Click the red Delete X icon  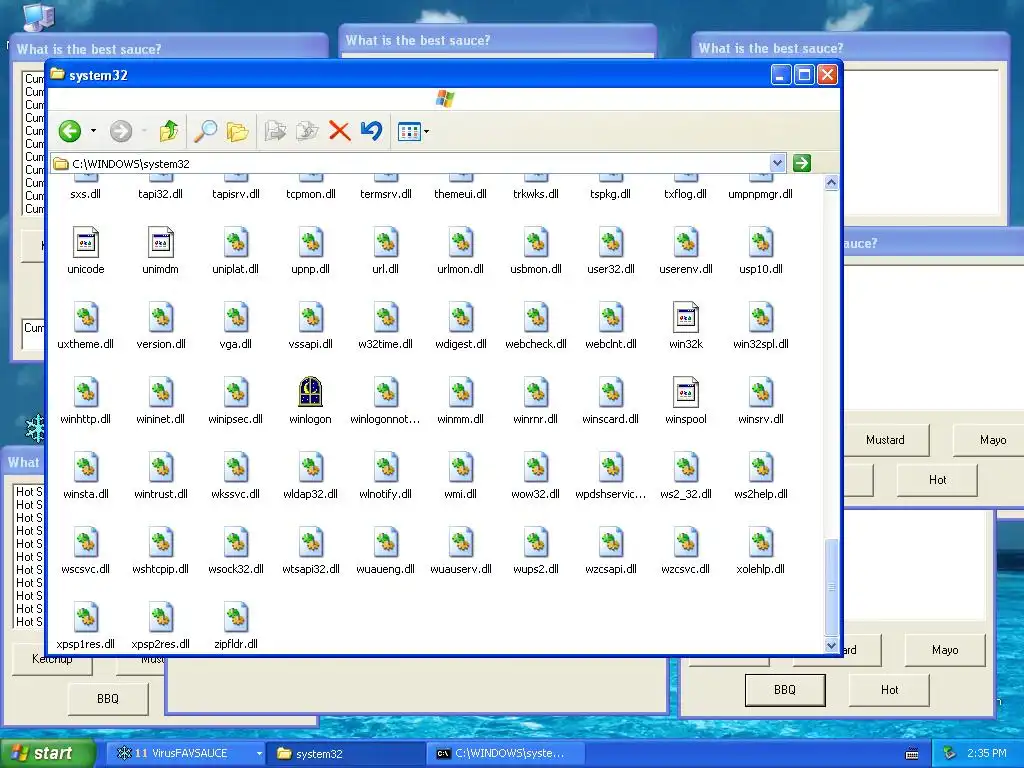pyautogui.click(x=340, y=131)
